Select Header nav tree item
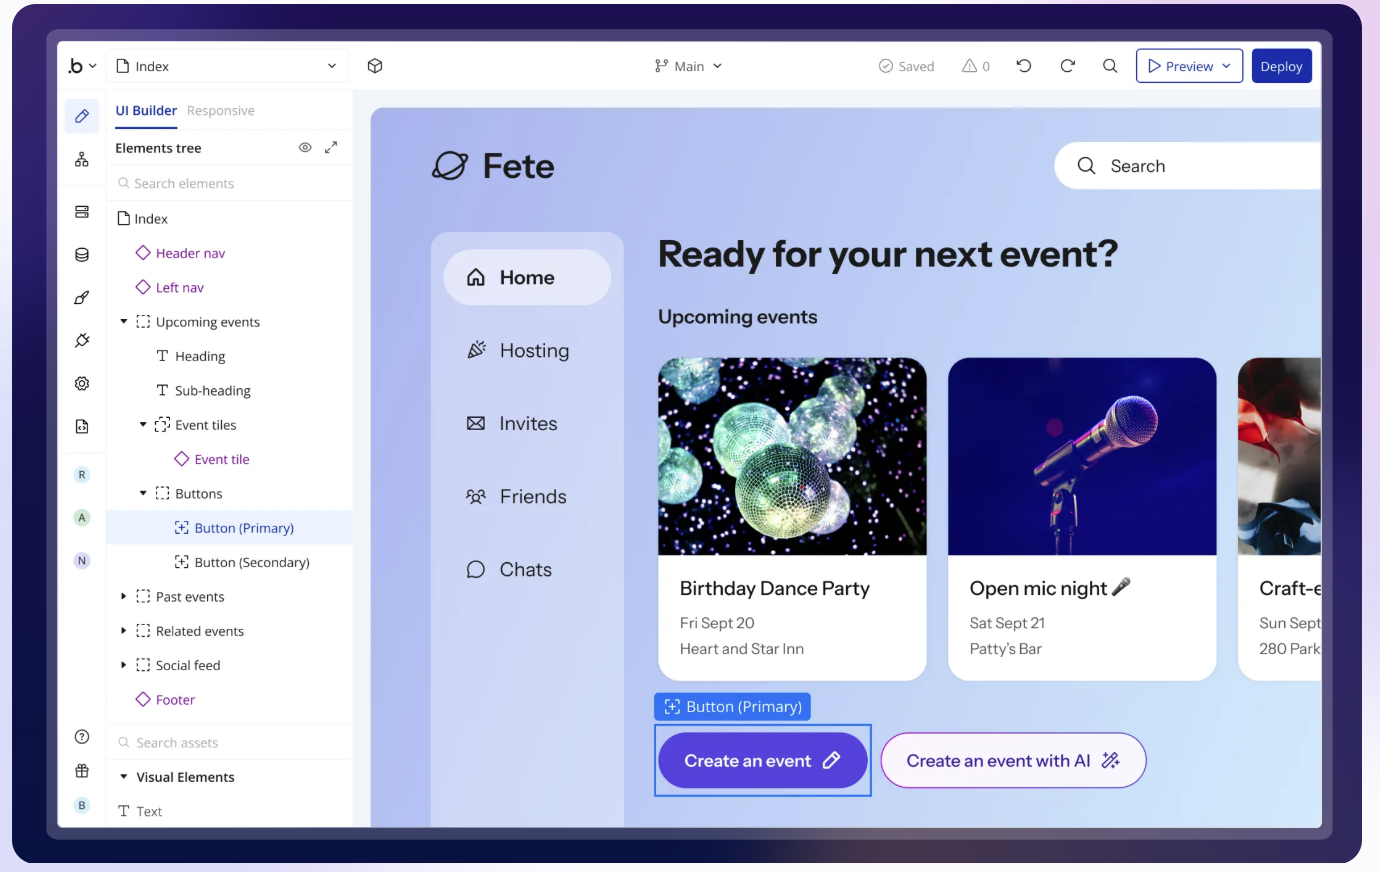 click(x=181, y=253)
